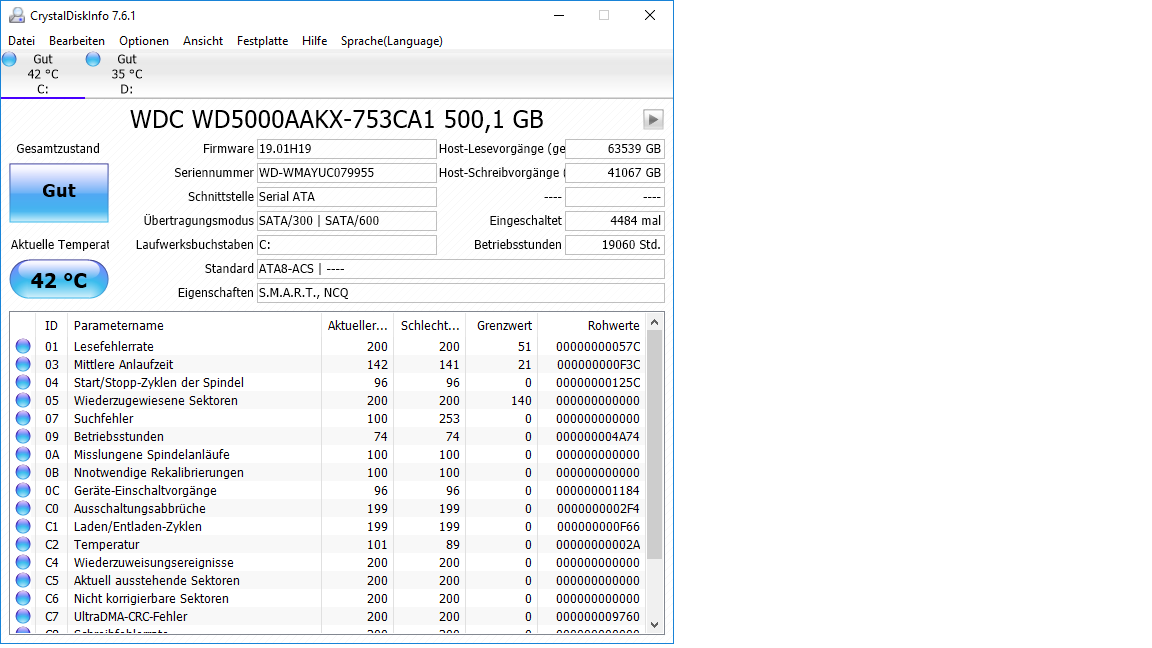This screenshot has width=1152, height=648.
Task: Open the Festplatte menu
Action: coord(262,41)
